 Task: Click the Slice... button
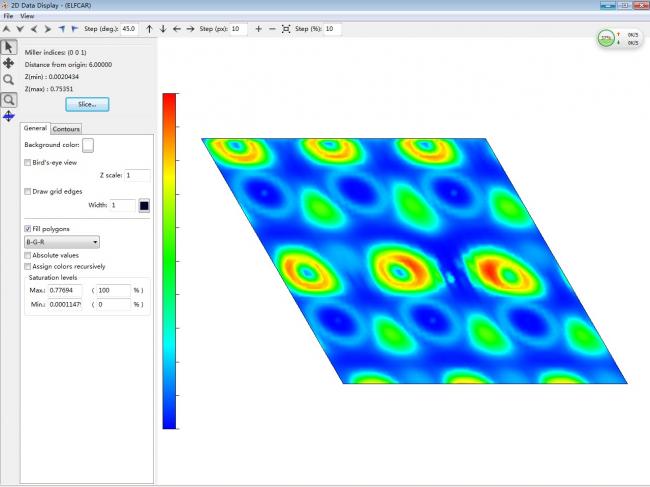(87, 104)
